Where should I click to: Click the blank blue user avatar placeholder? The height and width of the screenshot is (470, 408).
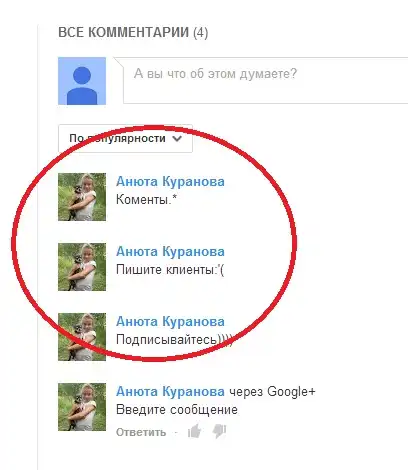(x=82, y=81)
